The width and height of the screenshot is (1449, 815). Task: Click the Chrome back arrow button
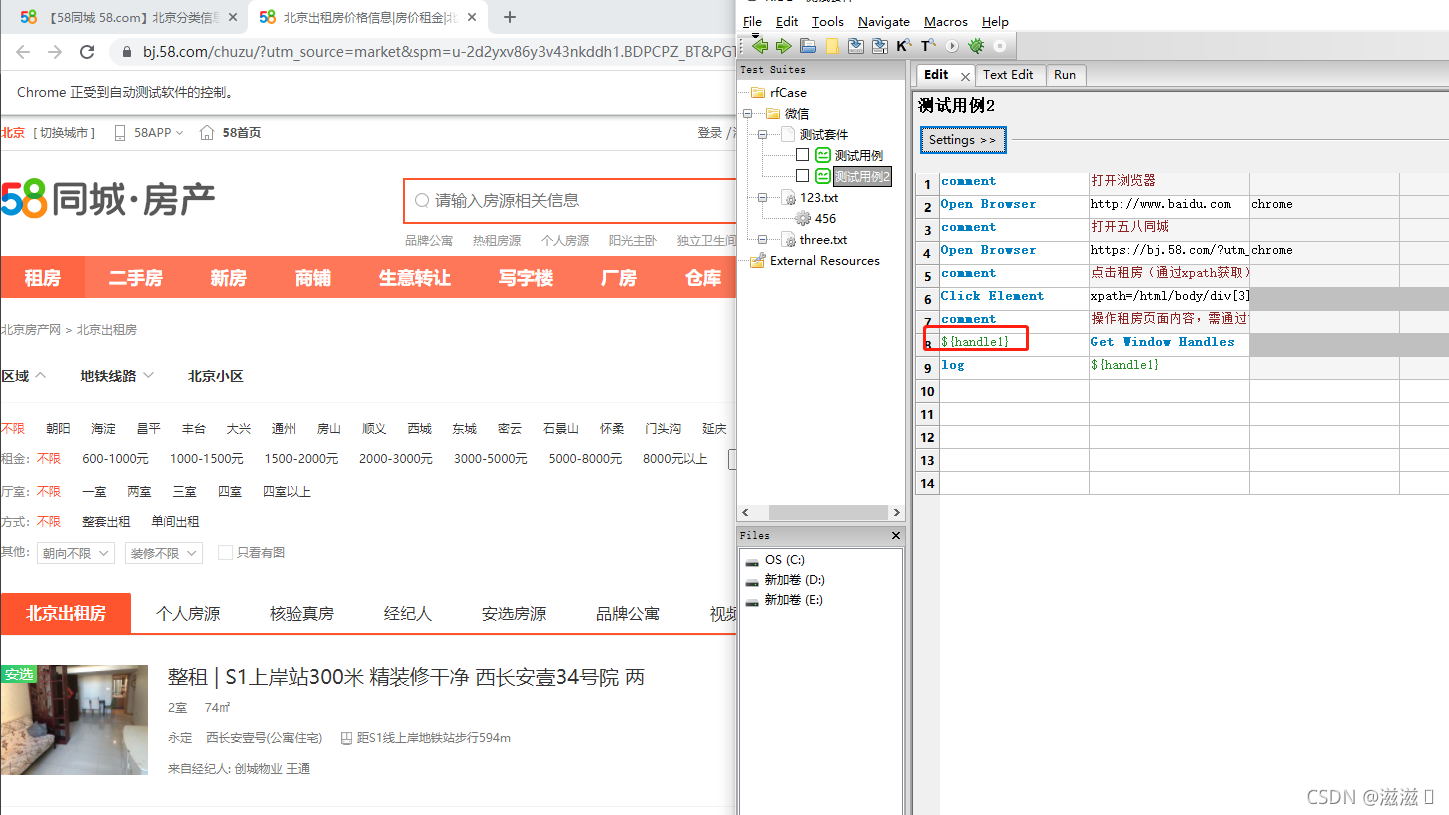pyautogui.click(x=23, y=52)
